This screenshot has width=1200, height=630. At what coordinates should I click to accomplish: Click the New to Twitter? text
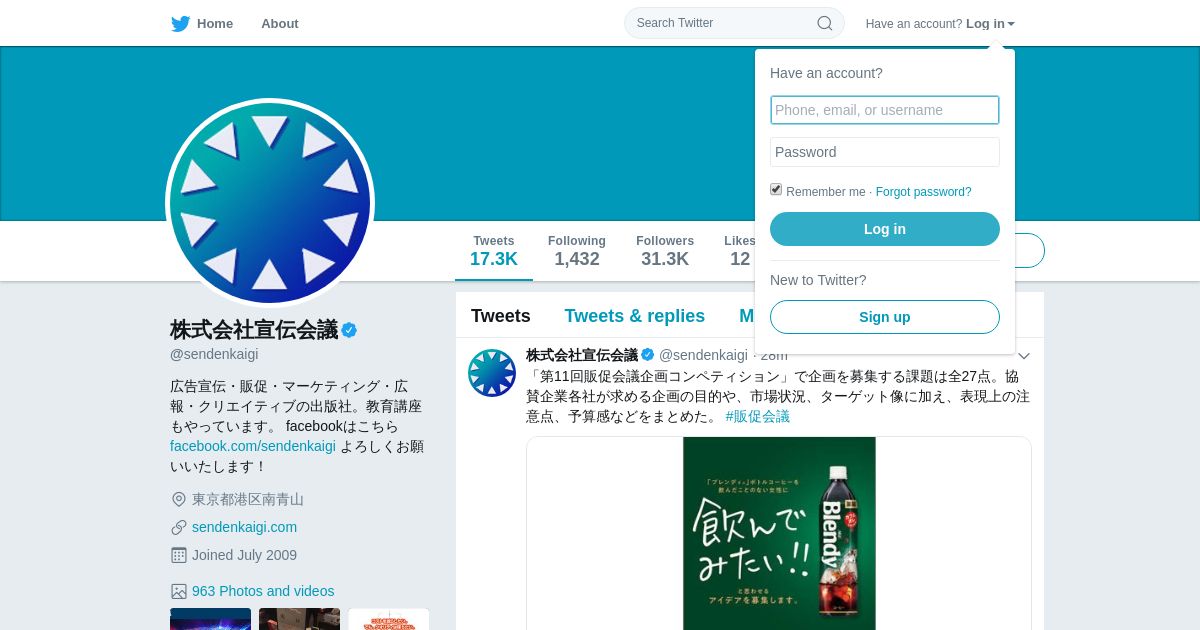click(x=818, y=280)
